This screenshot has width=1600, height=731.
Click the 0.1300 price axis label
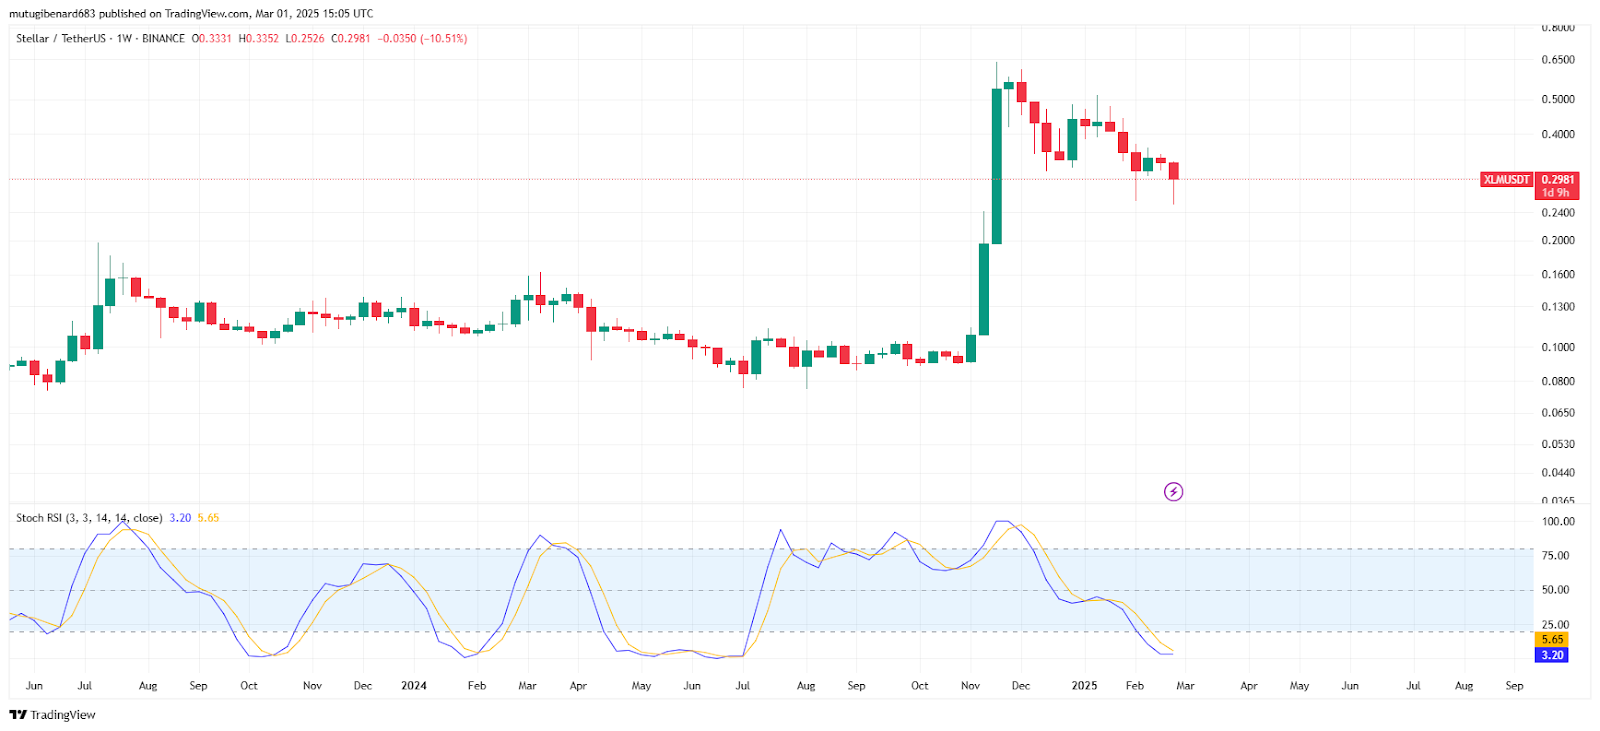pyautogui.click(x=1558, y=307)
